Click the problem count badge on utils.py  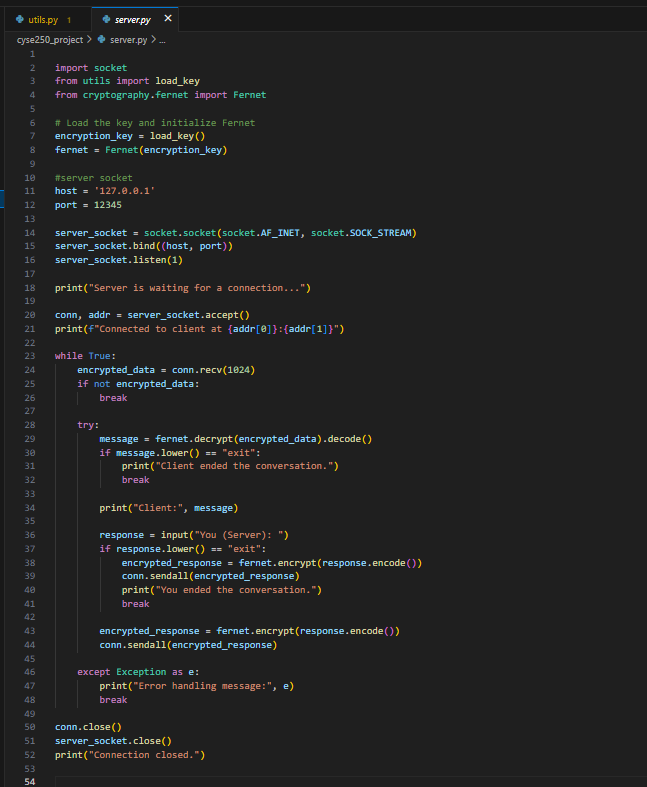click(x=69, y=19)
